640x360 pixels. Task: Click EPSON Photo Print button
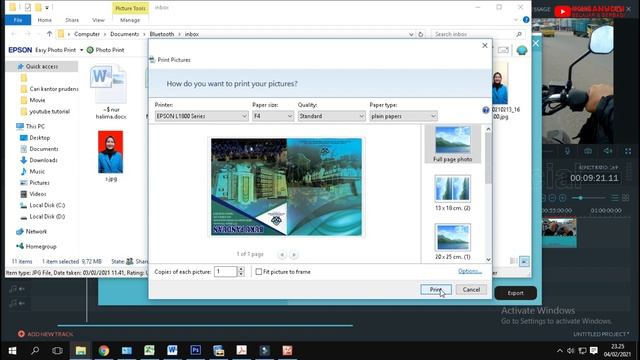click(105, 50)
